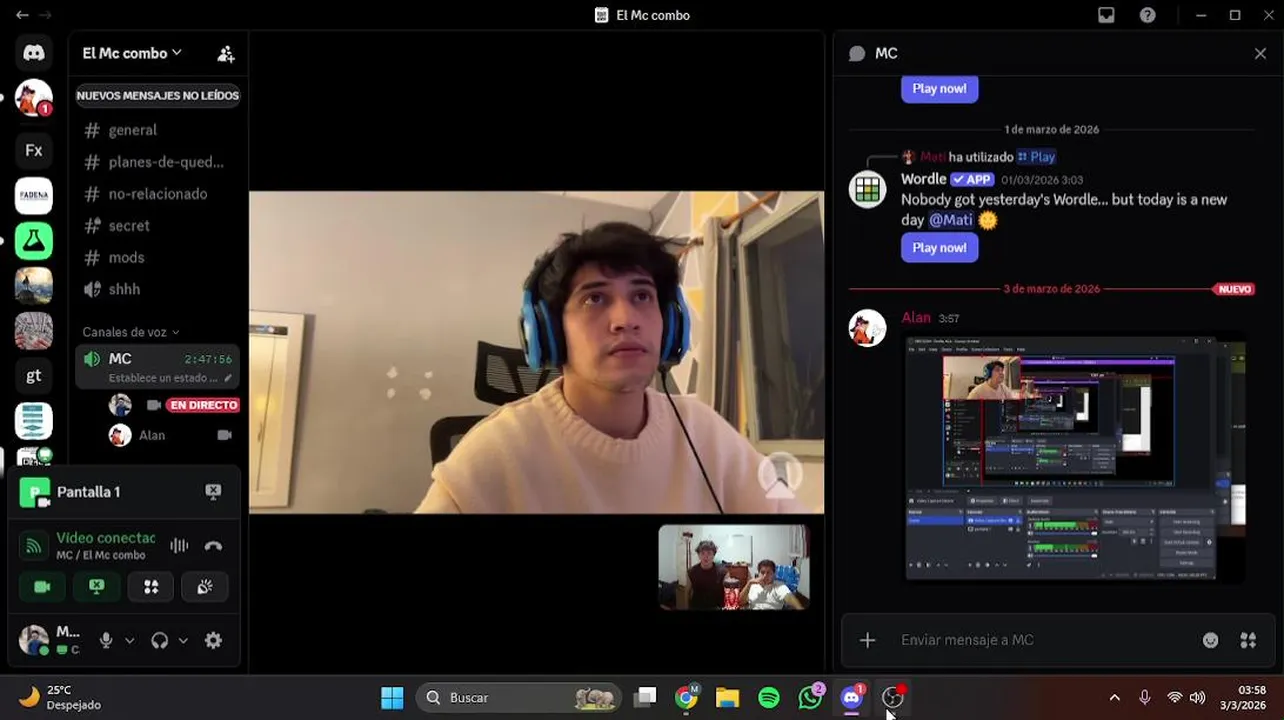This screenshot has width=1284, height=720.
Task: Open connection info signal icon
Action: [34, 546]
